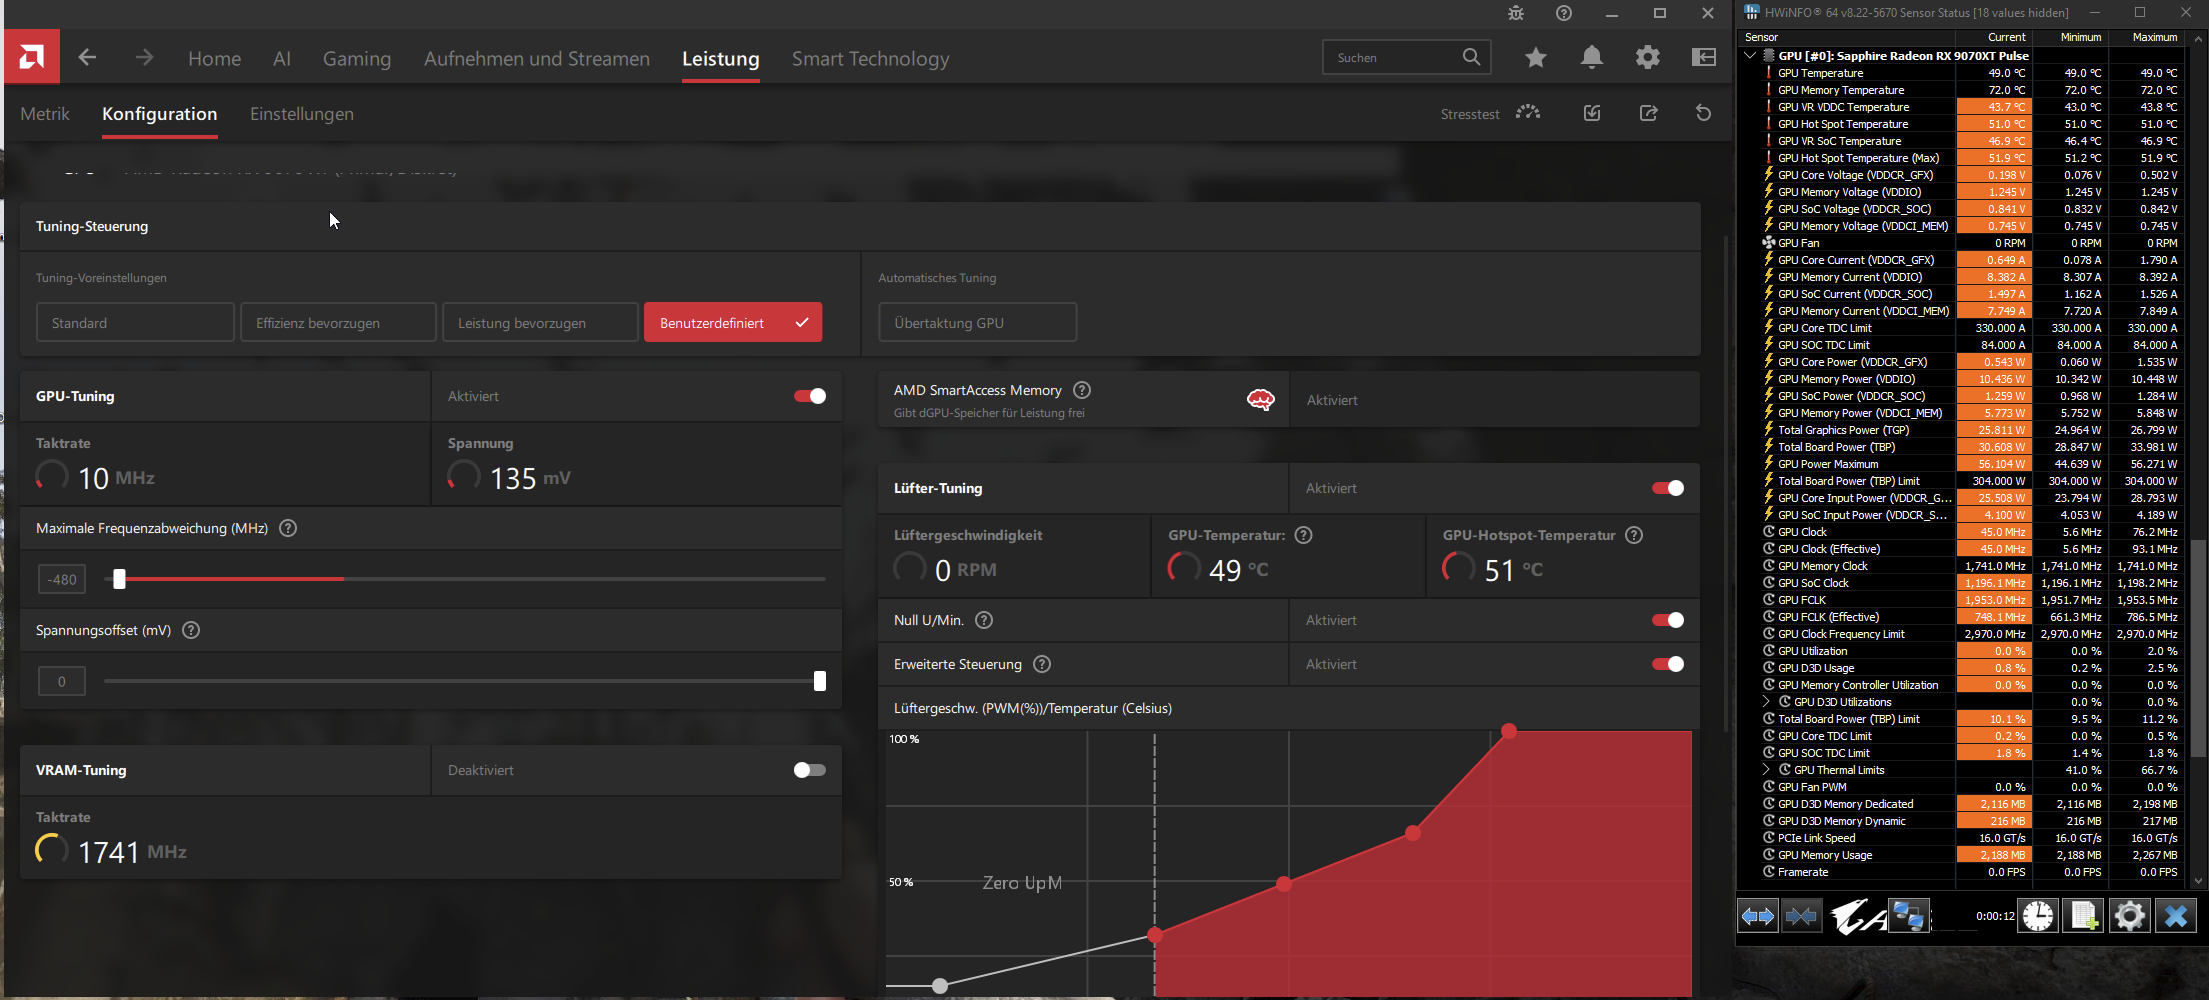This screenshot has height=1000, width=2209.
Task: Click the grey fan curve point at bottom
Action: [940, 986]
